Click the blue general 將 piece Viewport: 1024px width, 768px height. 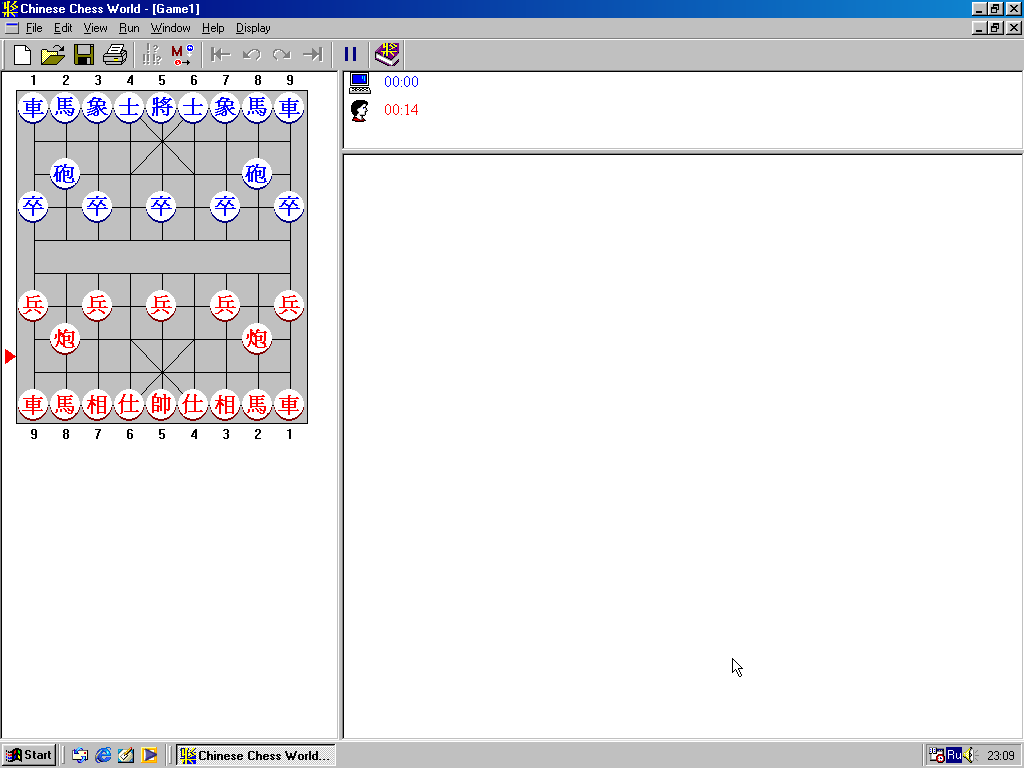coord(161,107)
